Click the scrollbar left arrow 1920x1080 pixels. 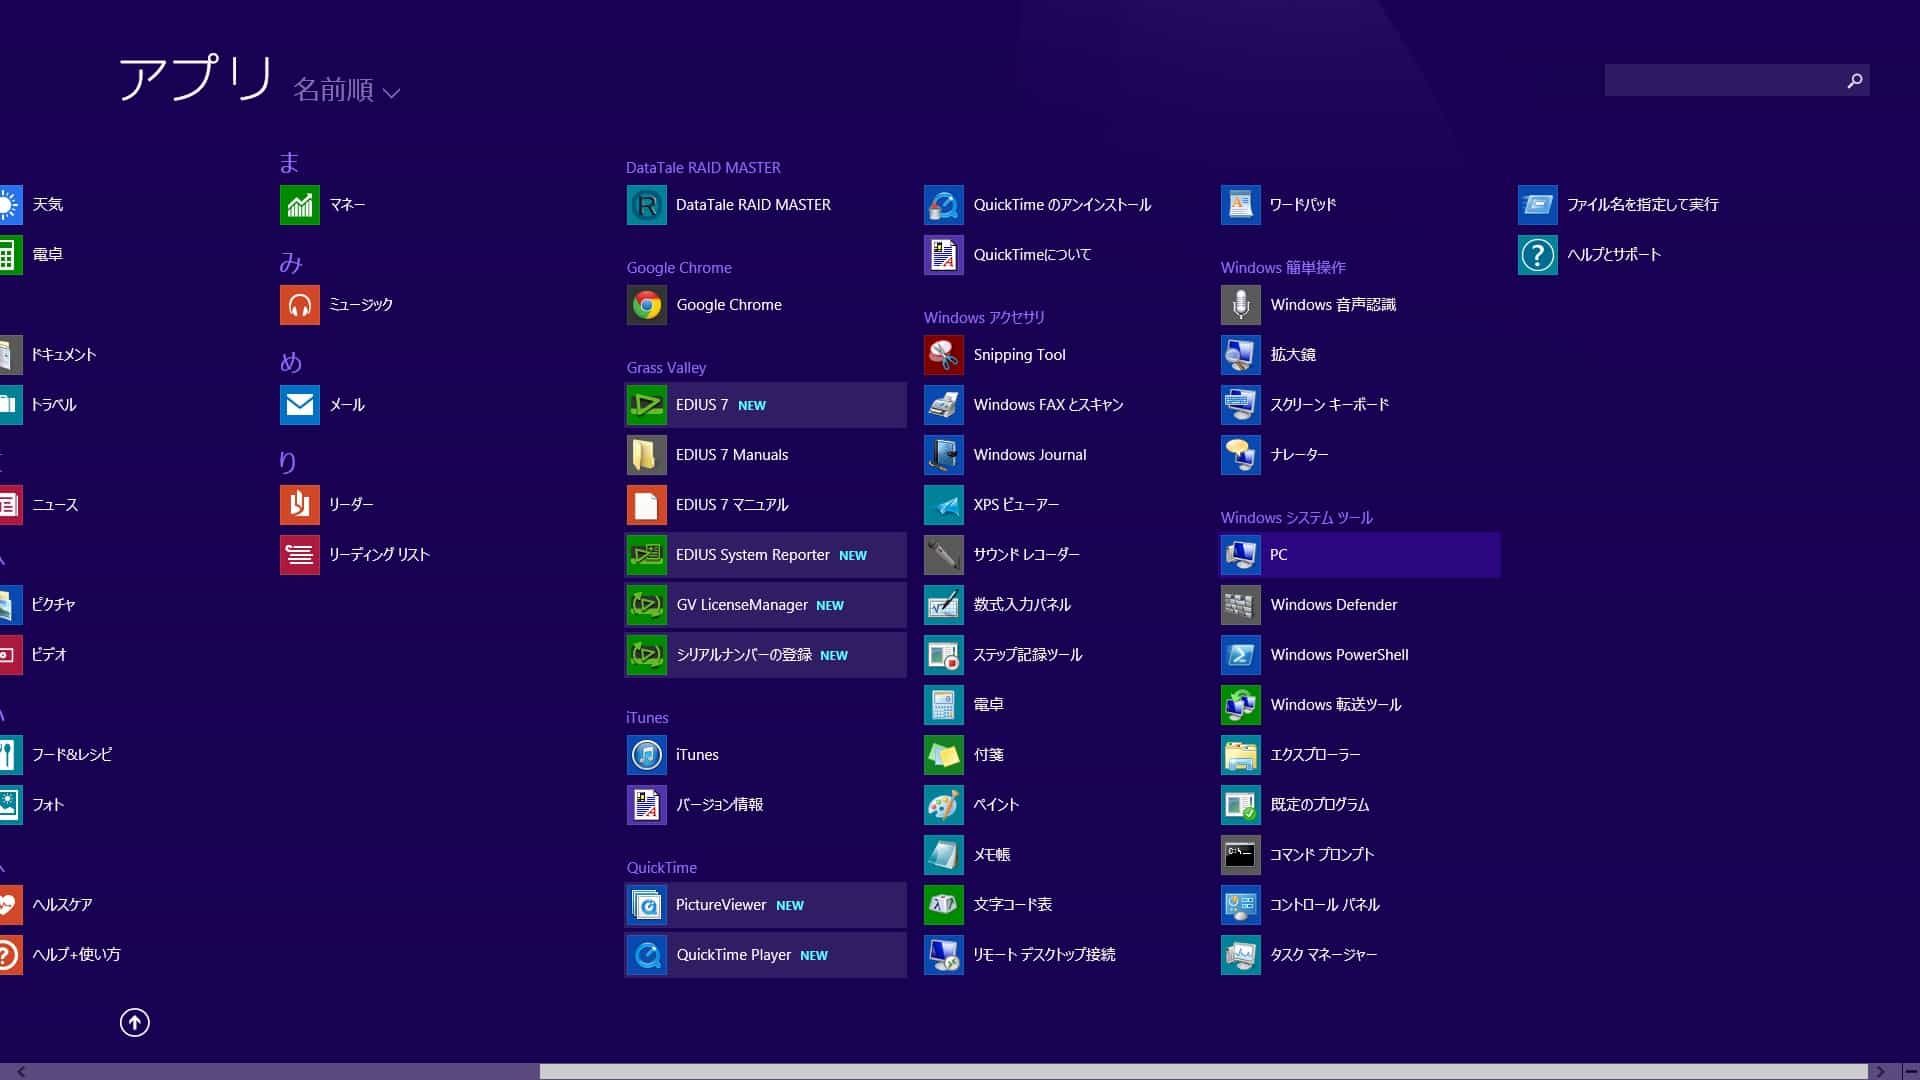click(x=21, y=1071)
